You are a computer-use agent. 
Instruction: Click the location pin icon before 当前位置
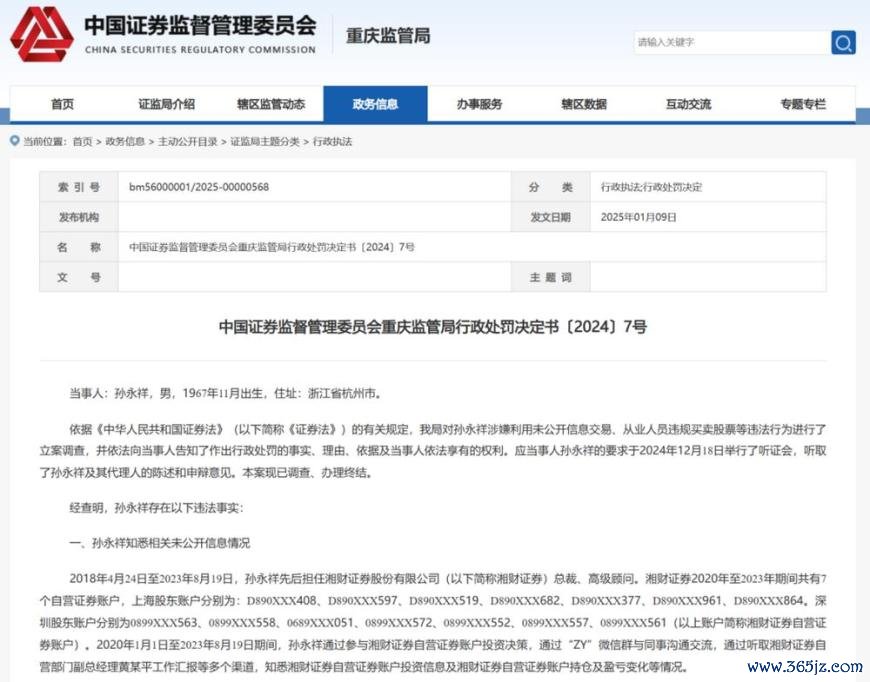pyautogui.click(x=14, y=142)
